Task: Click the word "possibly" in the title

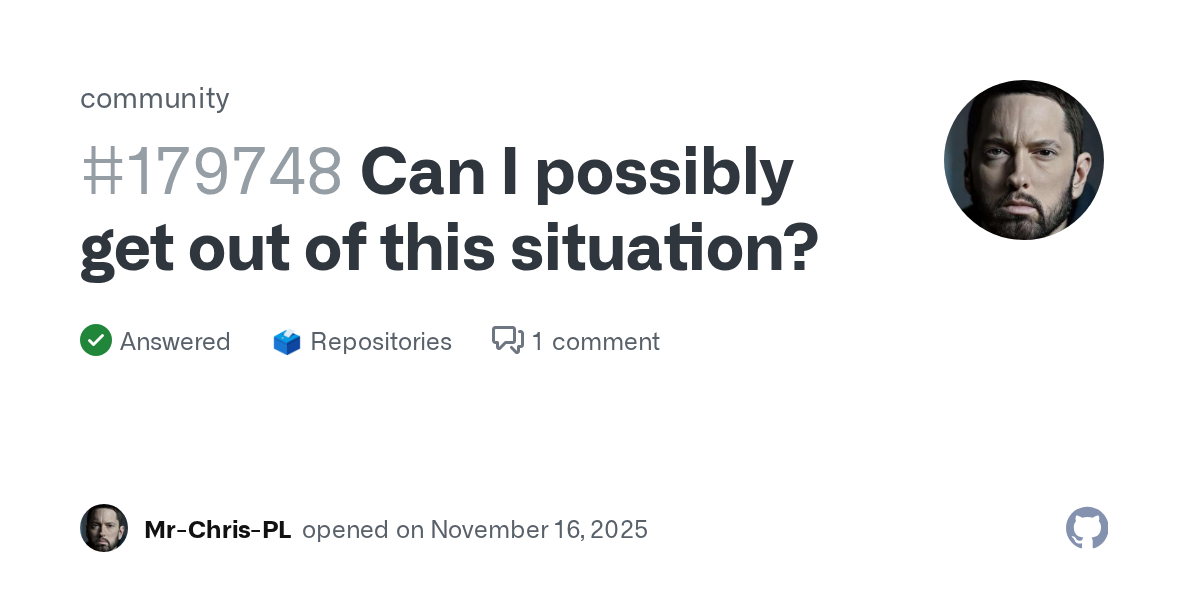Action: (664, 172)
